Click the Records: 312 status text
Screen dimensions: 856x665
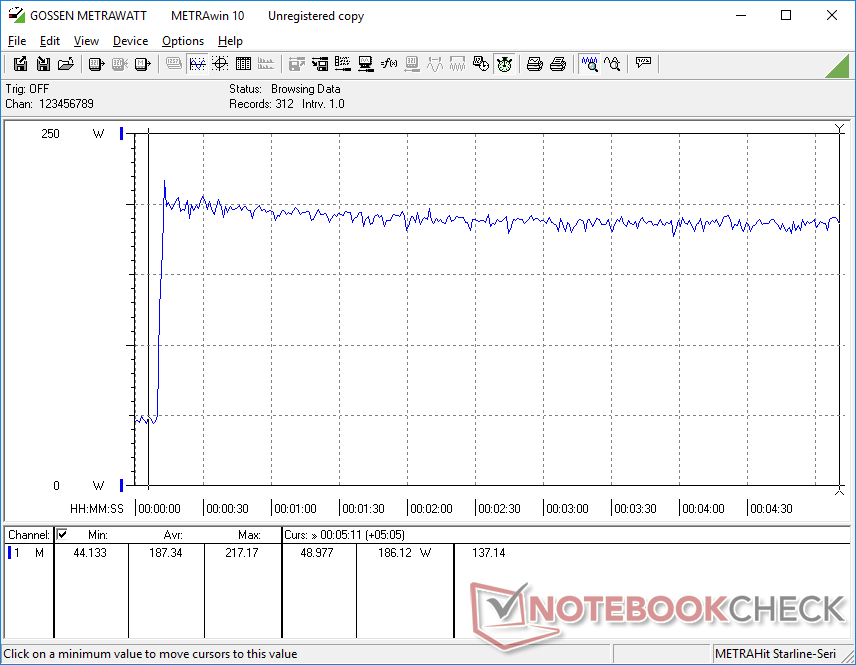[x=261, y=104]
